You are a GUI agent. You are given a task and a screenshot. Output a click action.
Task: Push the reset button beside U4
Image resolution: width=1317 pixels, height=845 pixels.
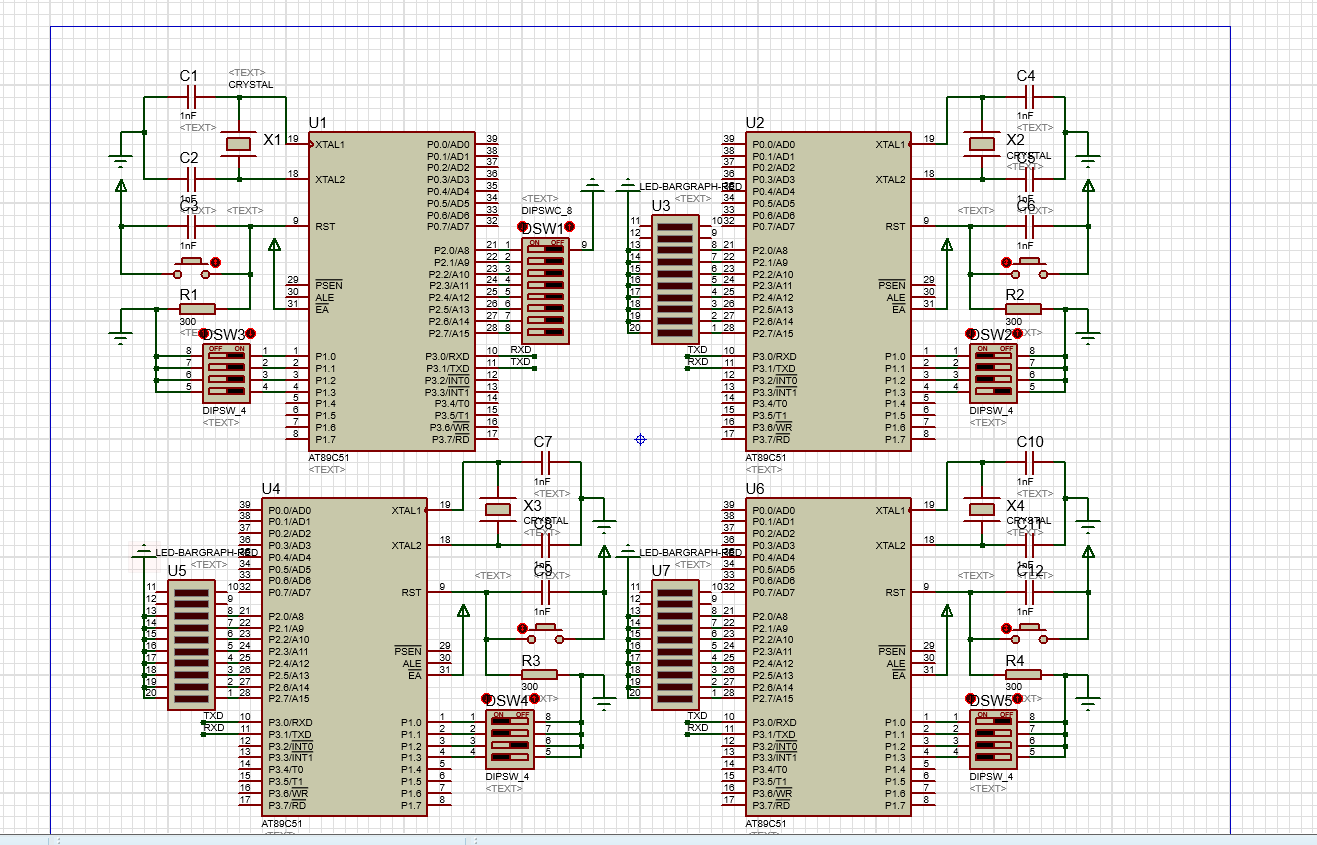pos(546,631)
